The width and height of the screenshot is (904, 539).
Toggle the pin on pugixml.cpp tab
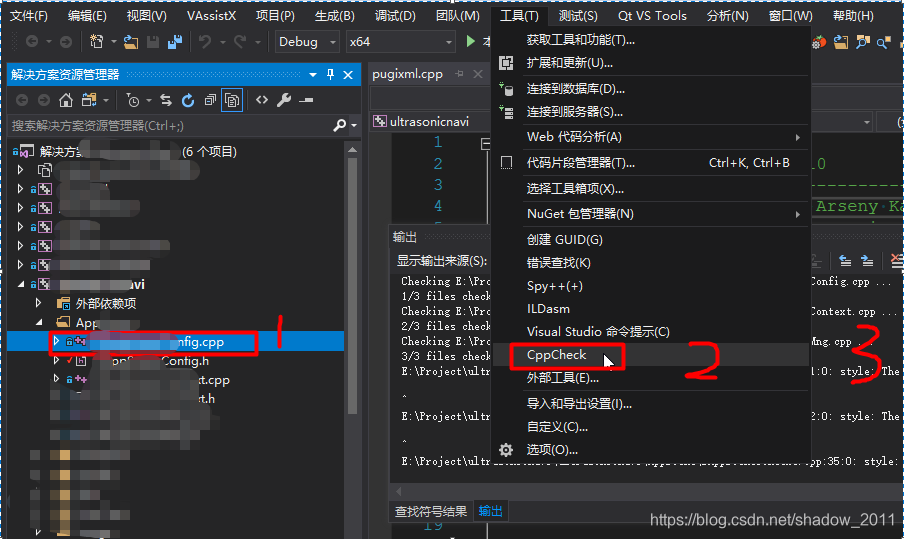pyautogui.click(x=459, y=74)
